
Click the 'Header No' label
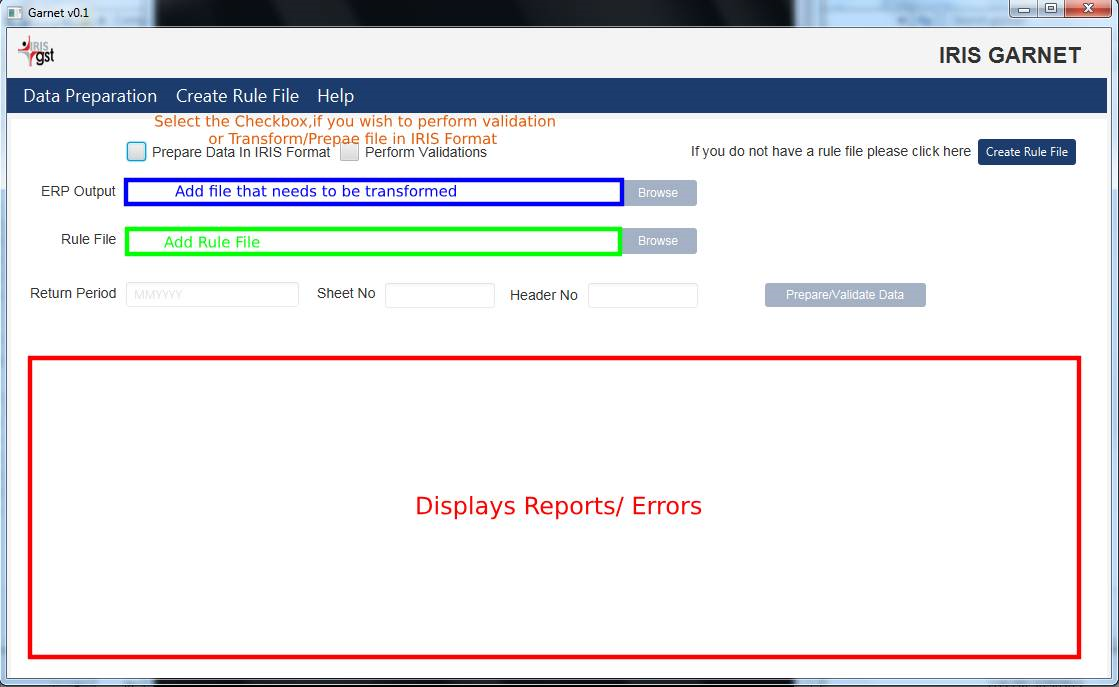point(544,295)
